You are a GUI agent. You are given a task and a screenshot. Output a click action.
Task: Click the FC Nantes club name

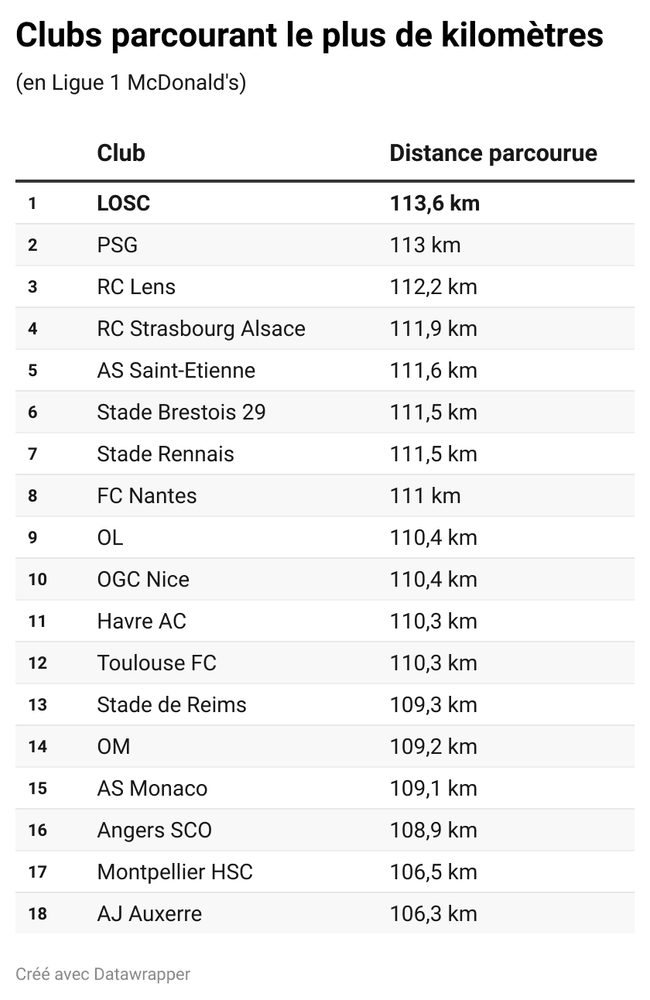pos(147,496)
